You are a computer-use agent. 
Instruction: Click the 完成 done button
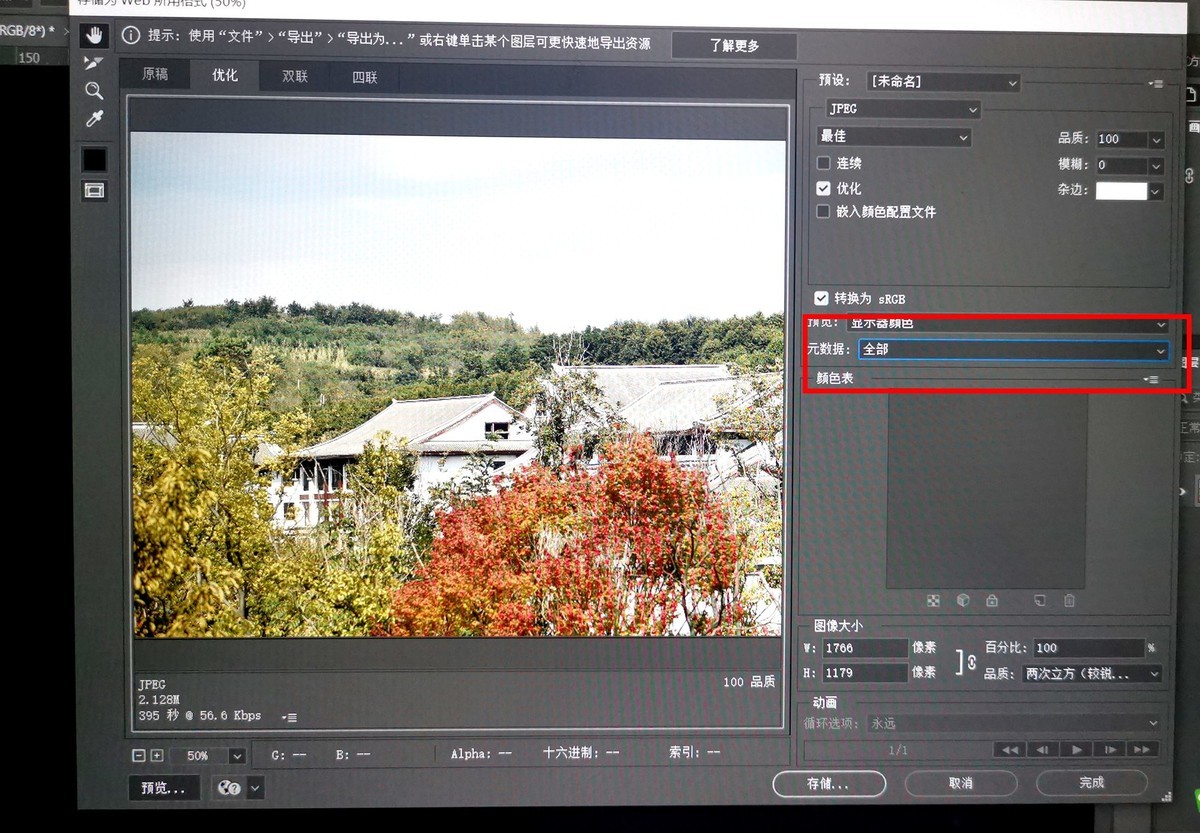1092,783
